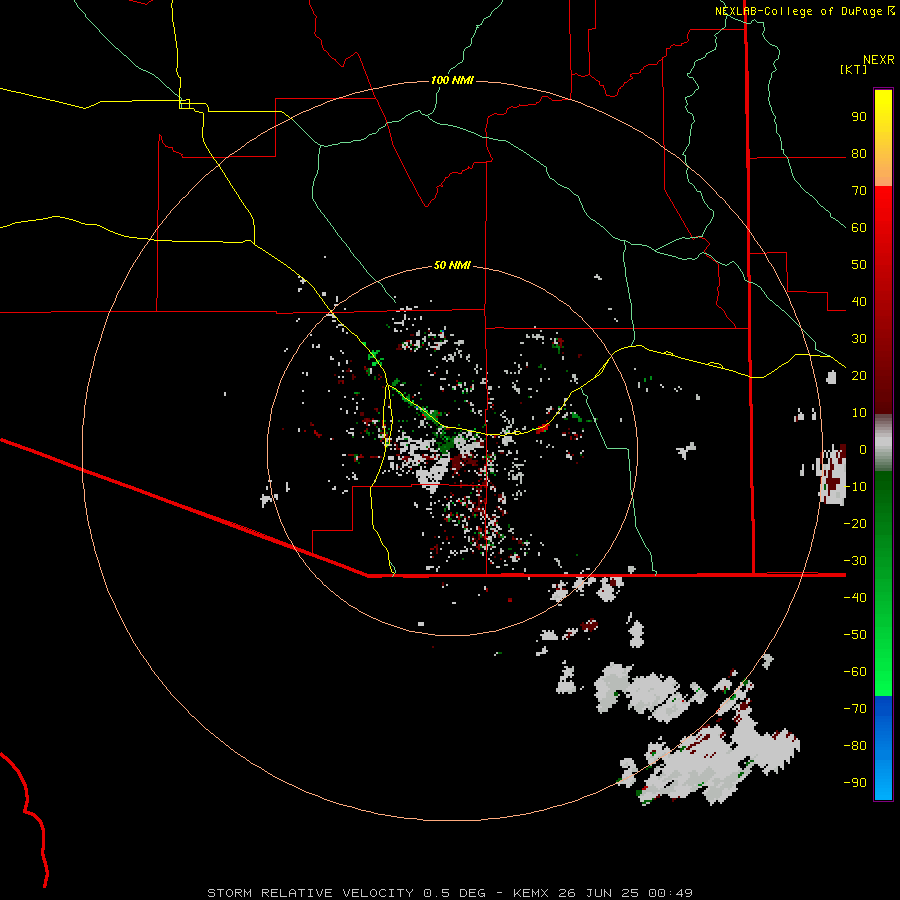
Task: Click the -10 value on the velocity scale
Action: pyautogui.click(x=855, y=487)
